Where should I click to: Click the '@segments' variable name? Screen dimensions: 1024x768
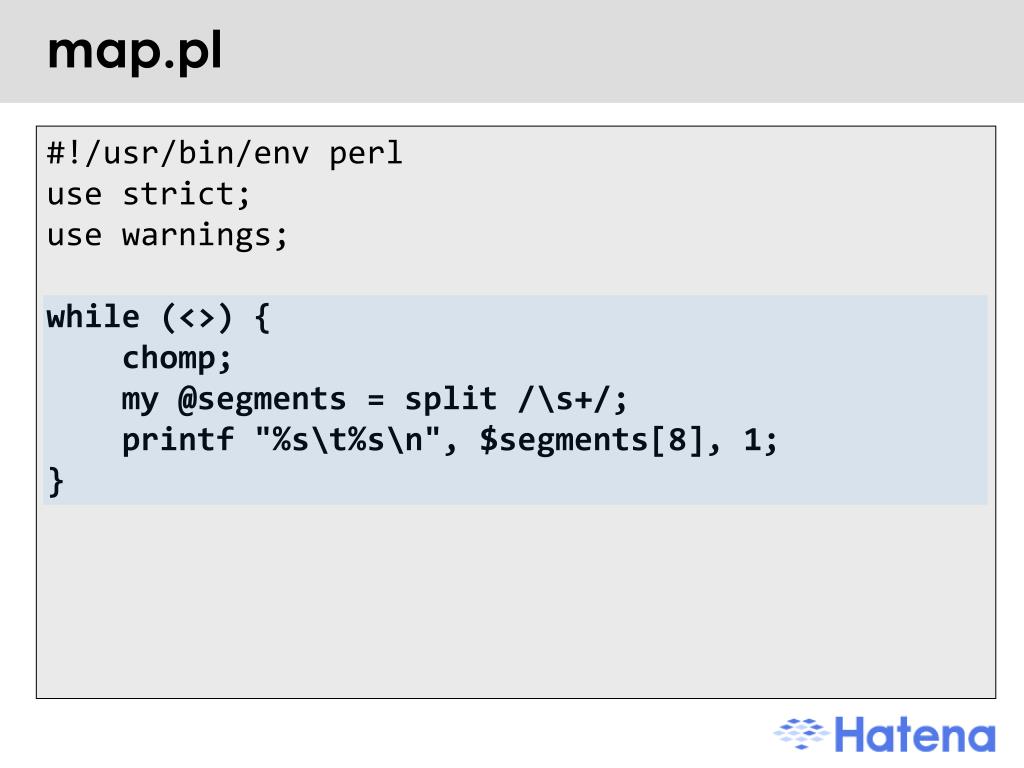coord(262,399)
